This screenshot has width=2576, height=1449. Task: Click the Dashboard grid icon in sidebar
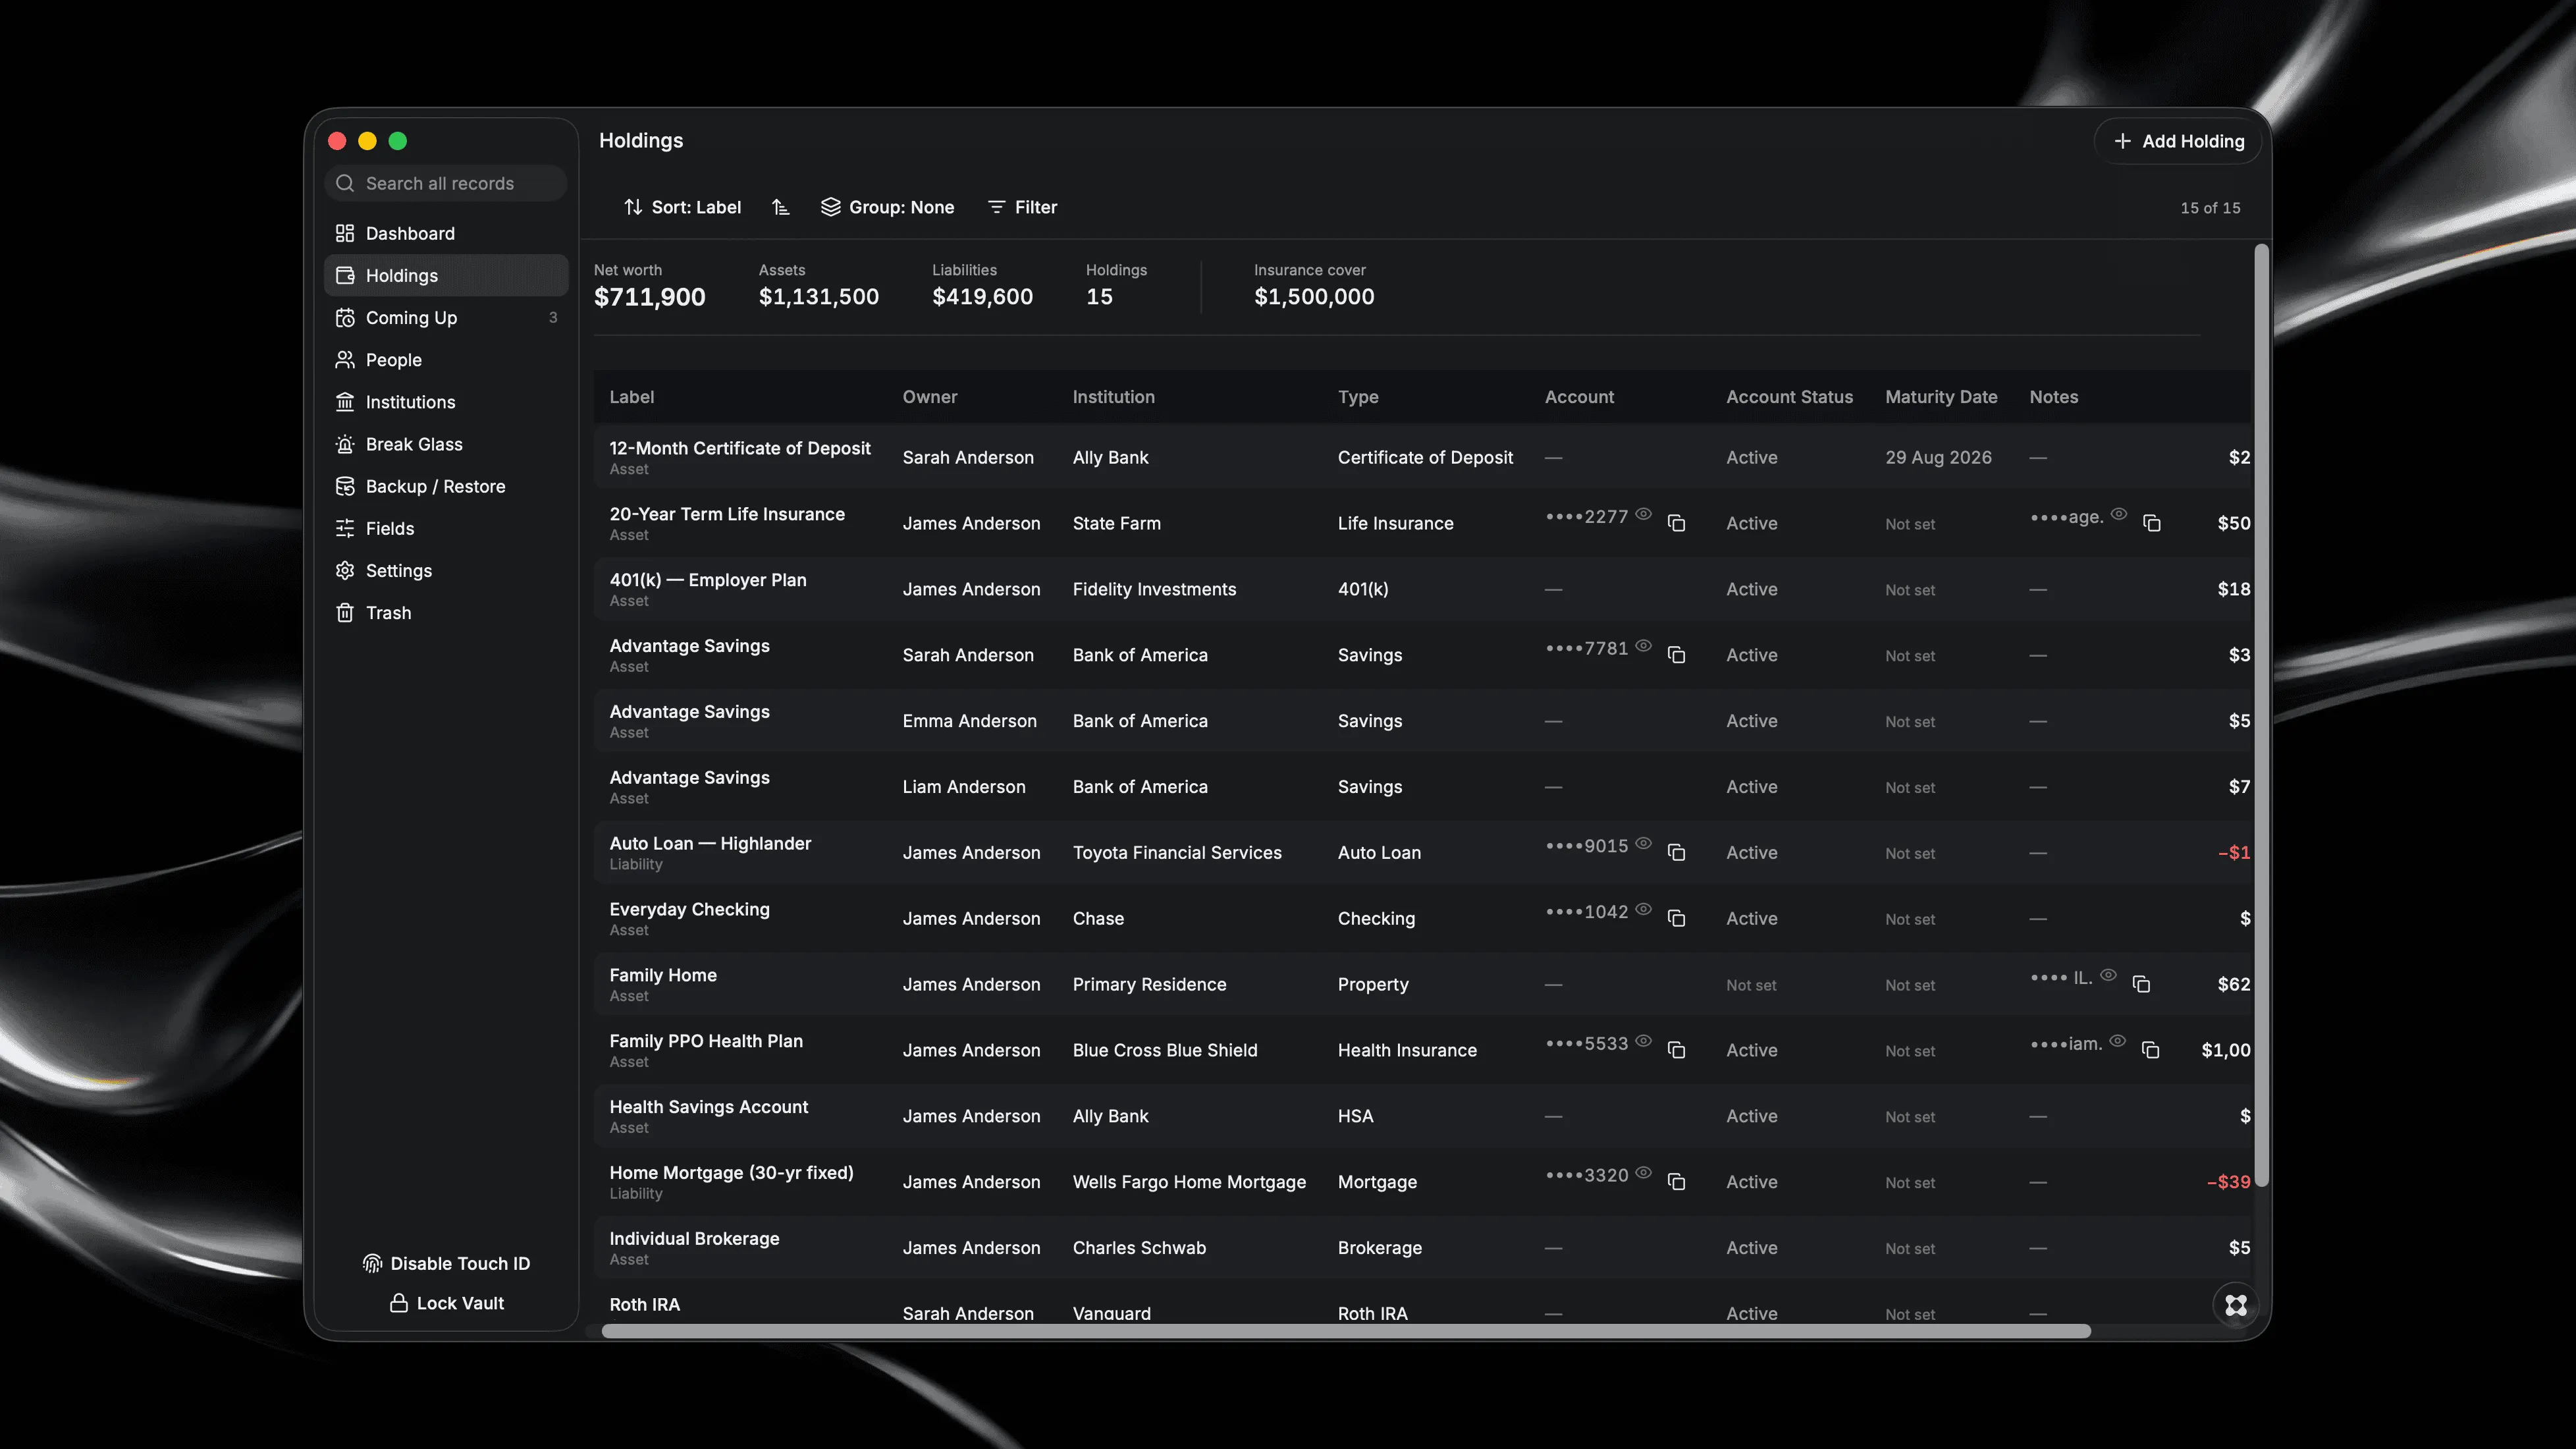(345, 233)
